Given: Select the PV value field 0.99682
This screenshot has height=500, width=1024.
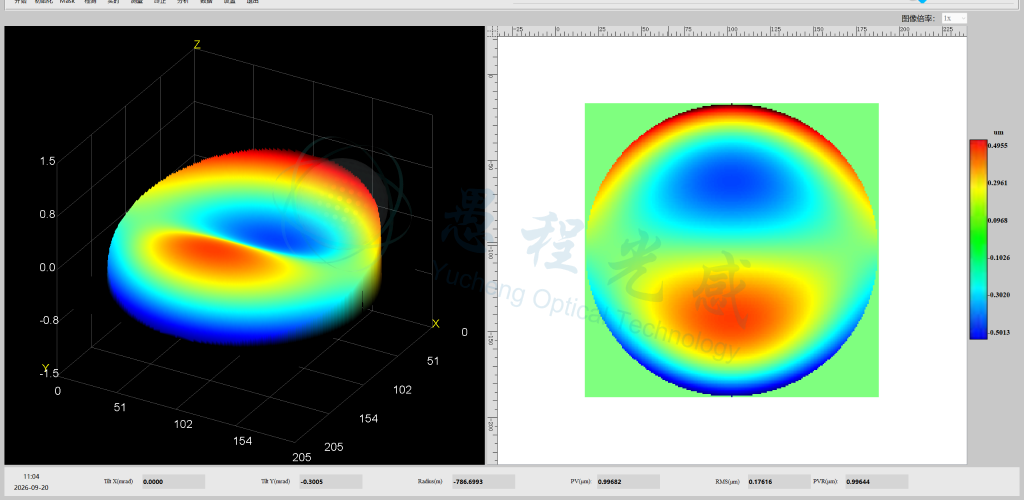Looking at the screenshot, I should coord(628,482).
